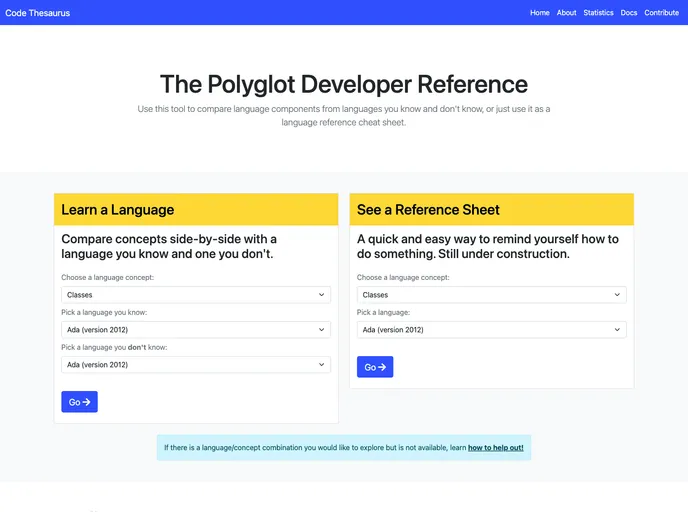The width and height of the screenshot is (688, 512).
Task: Click 'Pick a language:' label
Action: pos(383,312)
